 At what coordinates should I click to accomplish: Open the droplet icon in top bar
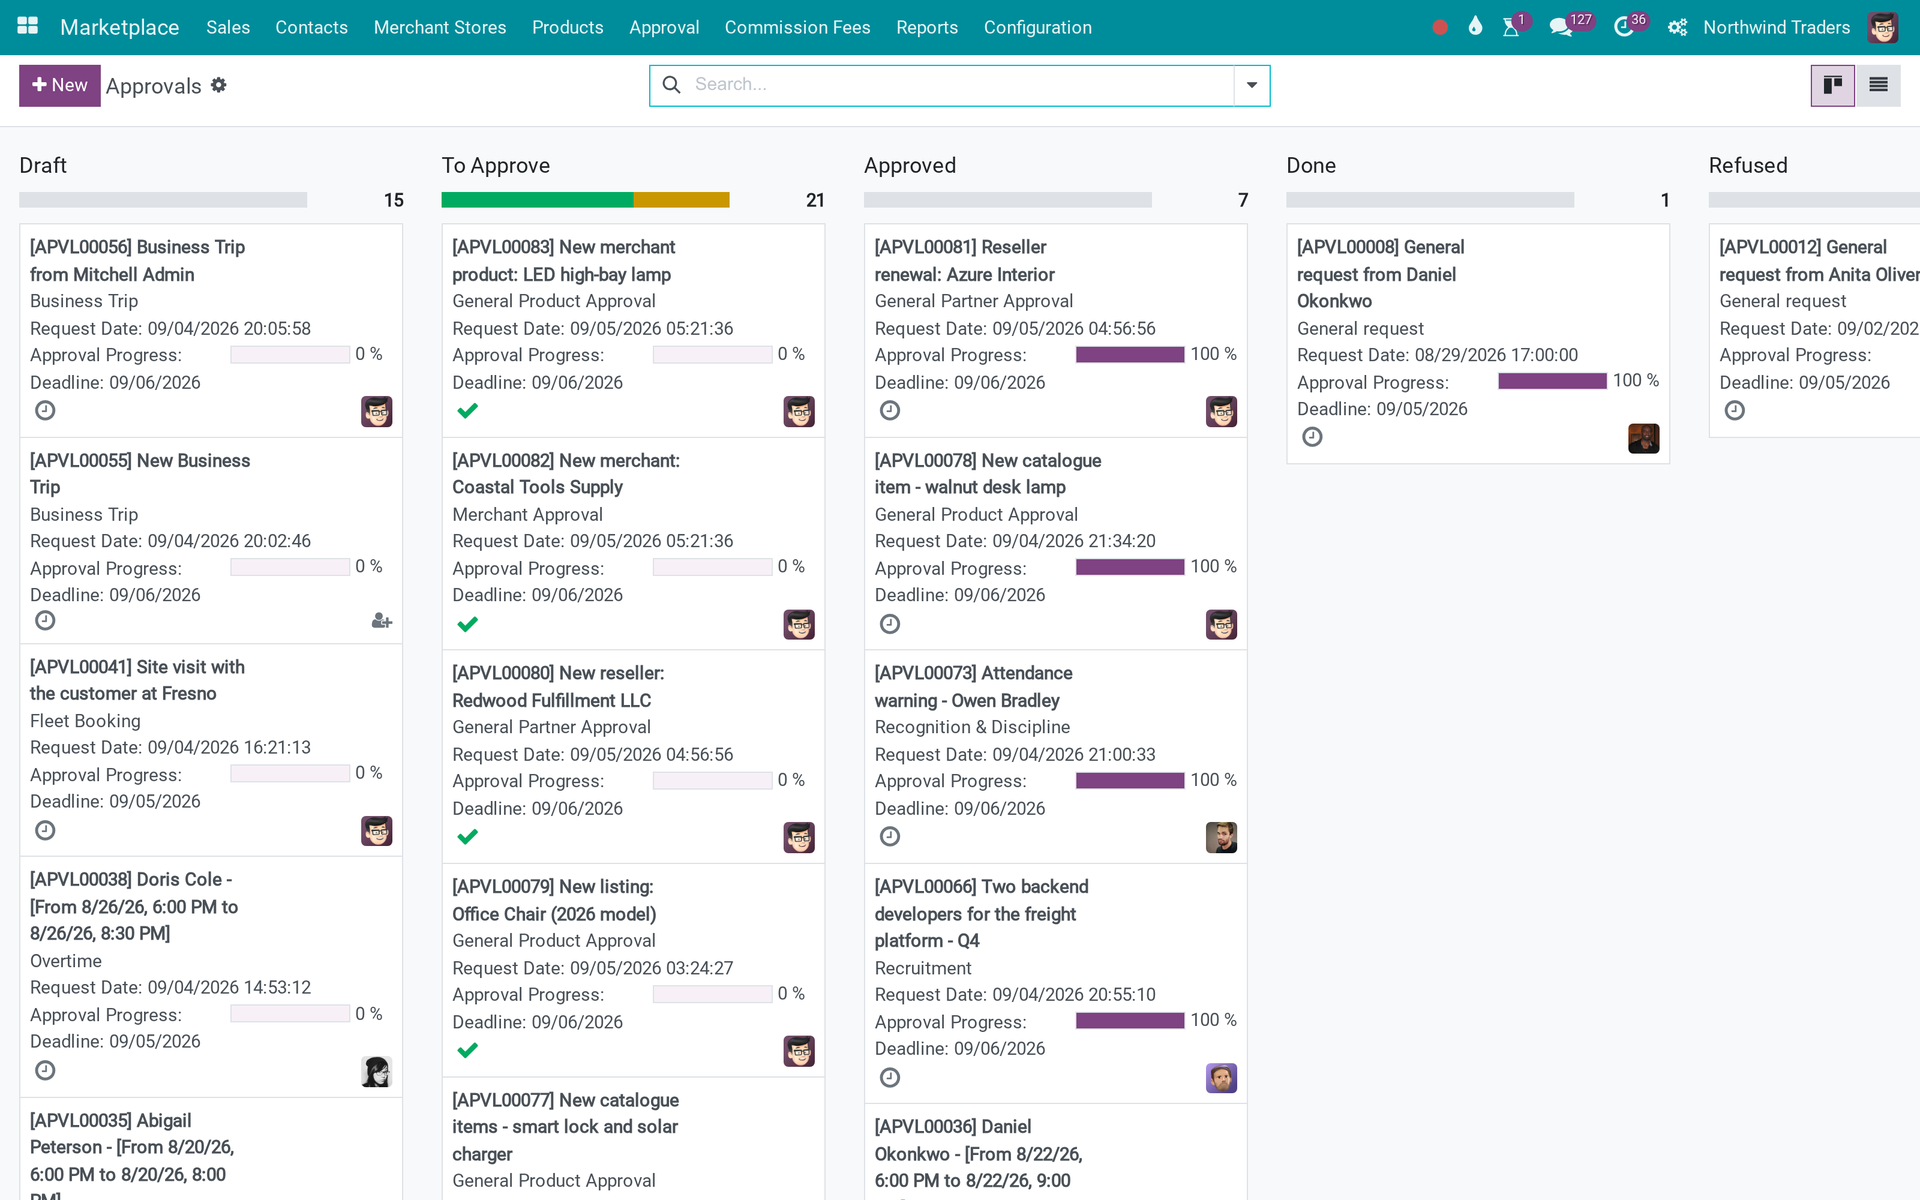1475,27
